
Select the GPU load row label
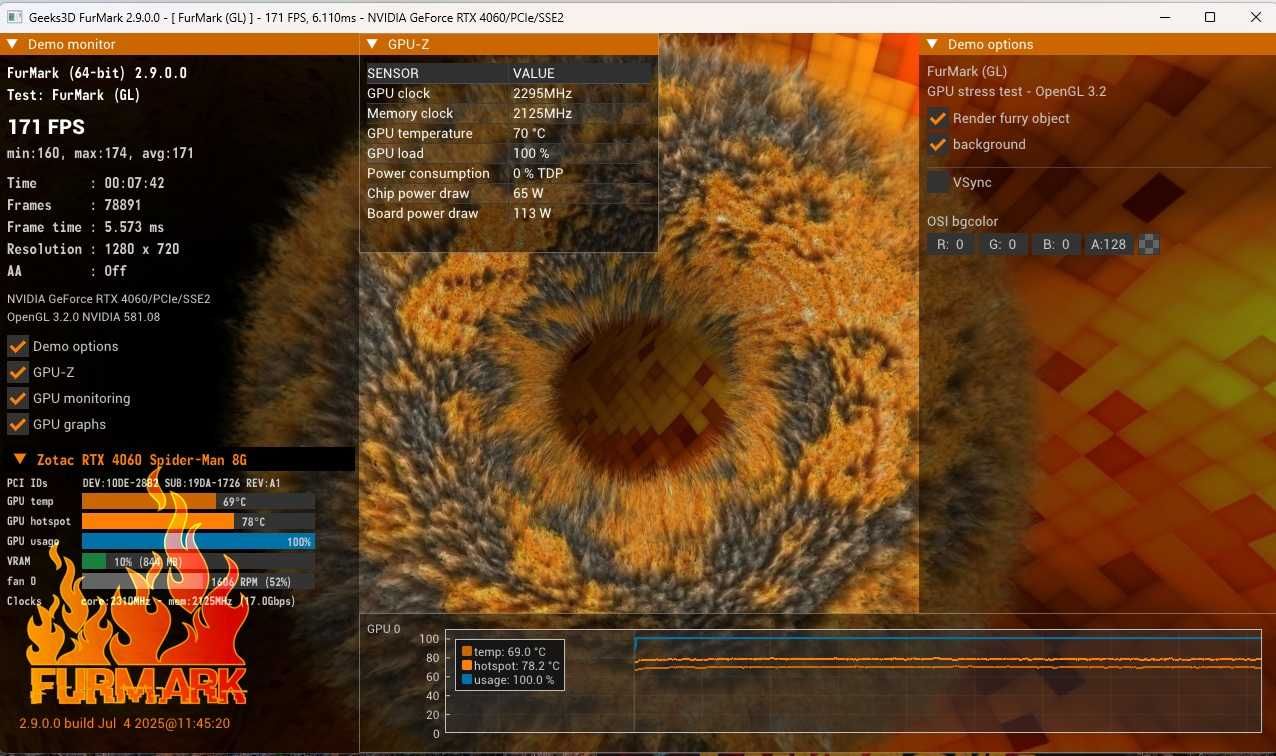click(x=395, y=153)
